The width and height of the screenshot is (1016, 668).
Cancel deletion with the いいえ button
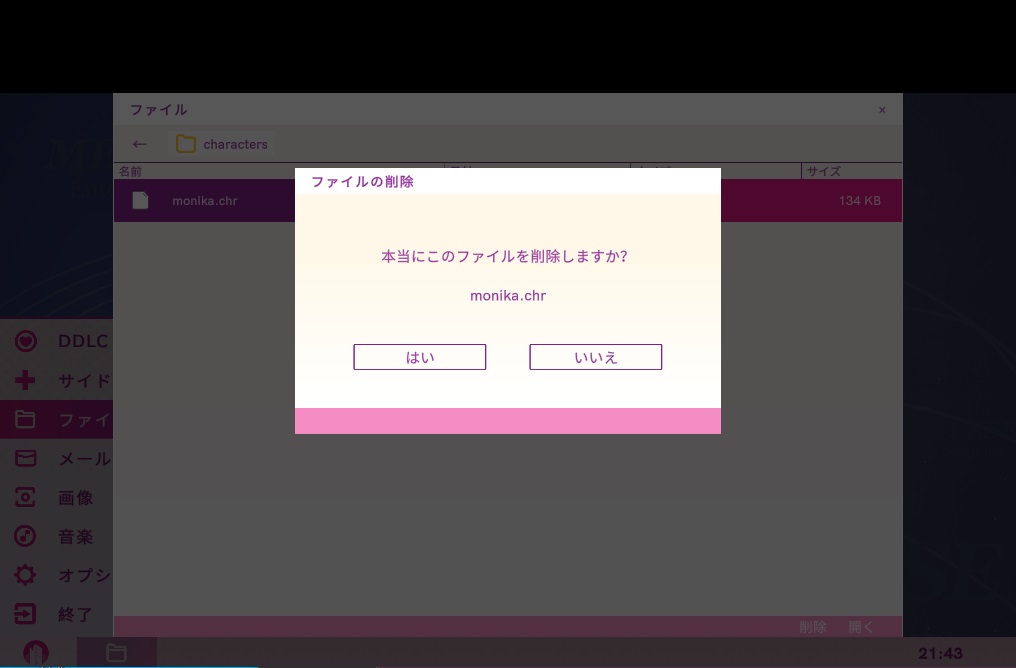coord(595,357)
